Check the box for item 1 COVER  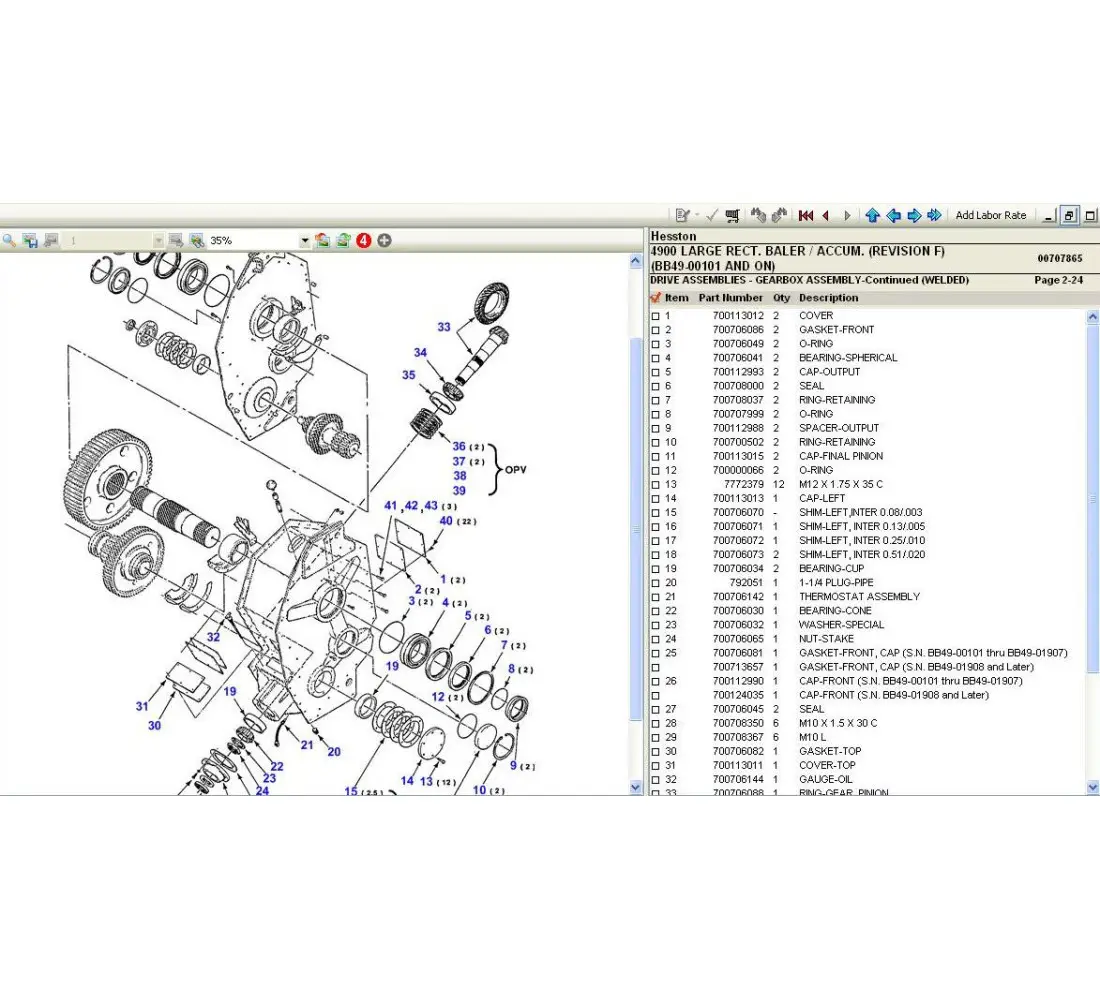click(x=656, y=316)
